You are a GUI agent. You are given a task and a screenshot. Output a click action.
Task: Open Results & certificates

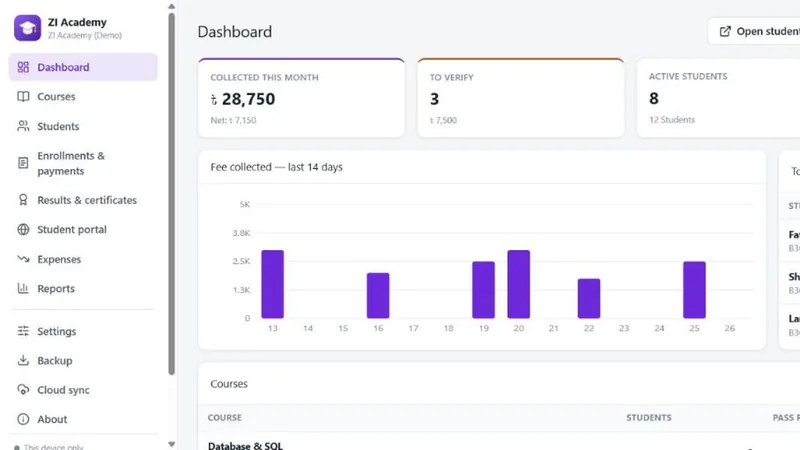[x=83, y=200]
